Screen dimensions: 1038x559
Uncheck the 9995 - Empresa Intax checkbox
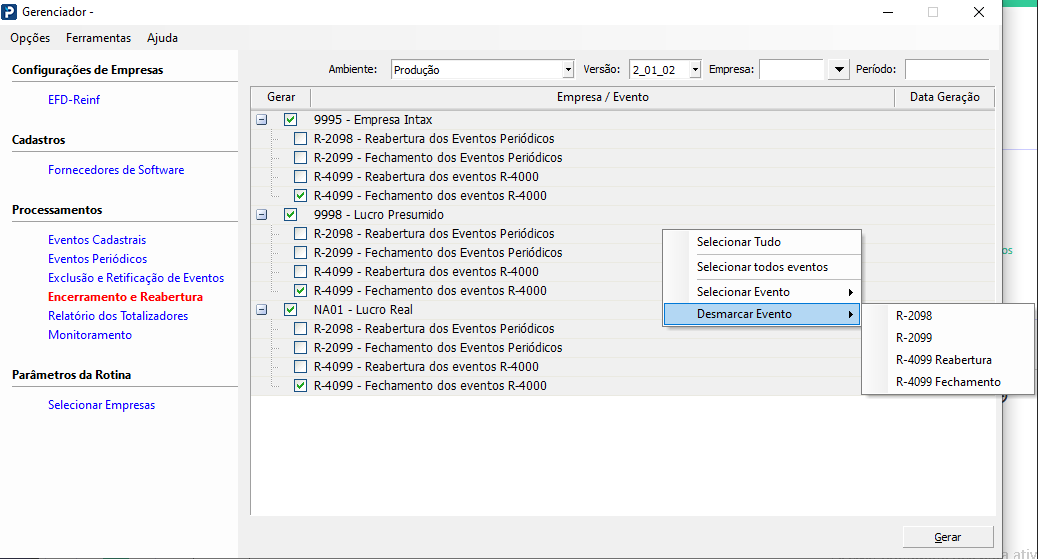(291, 120)
